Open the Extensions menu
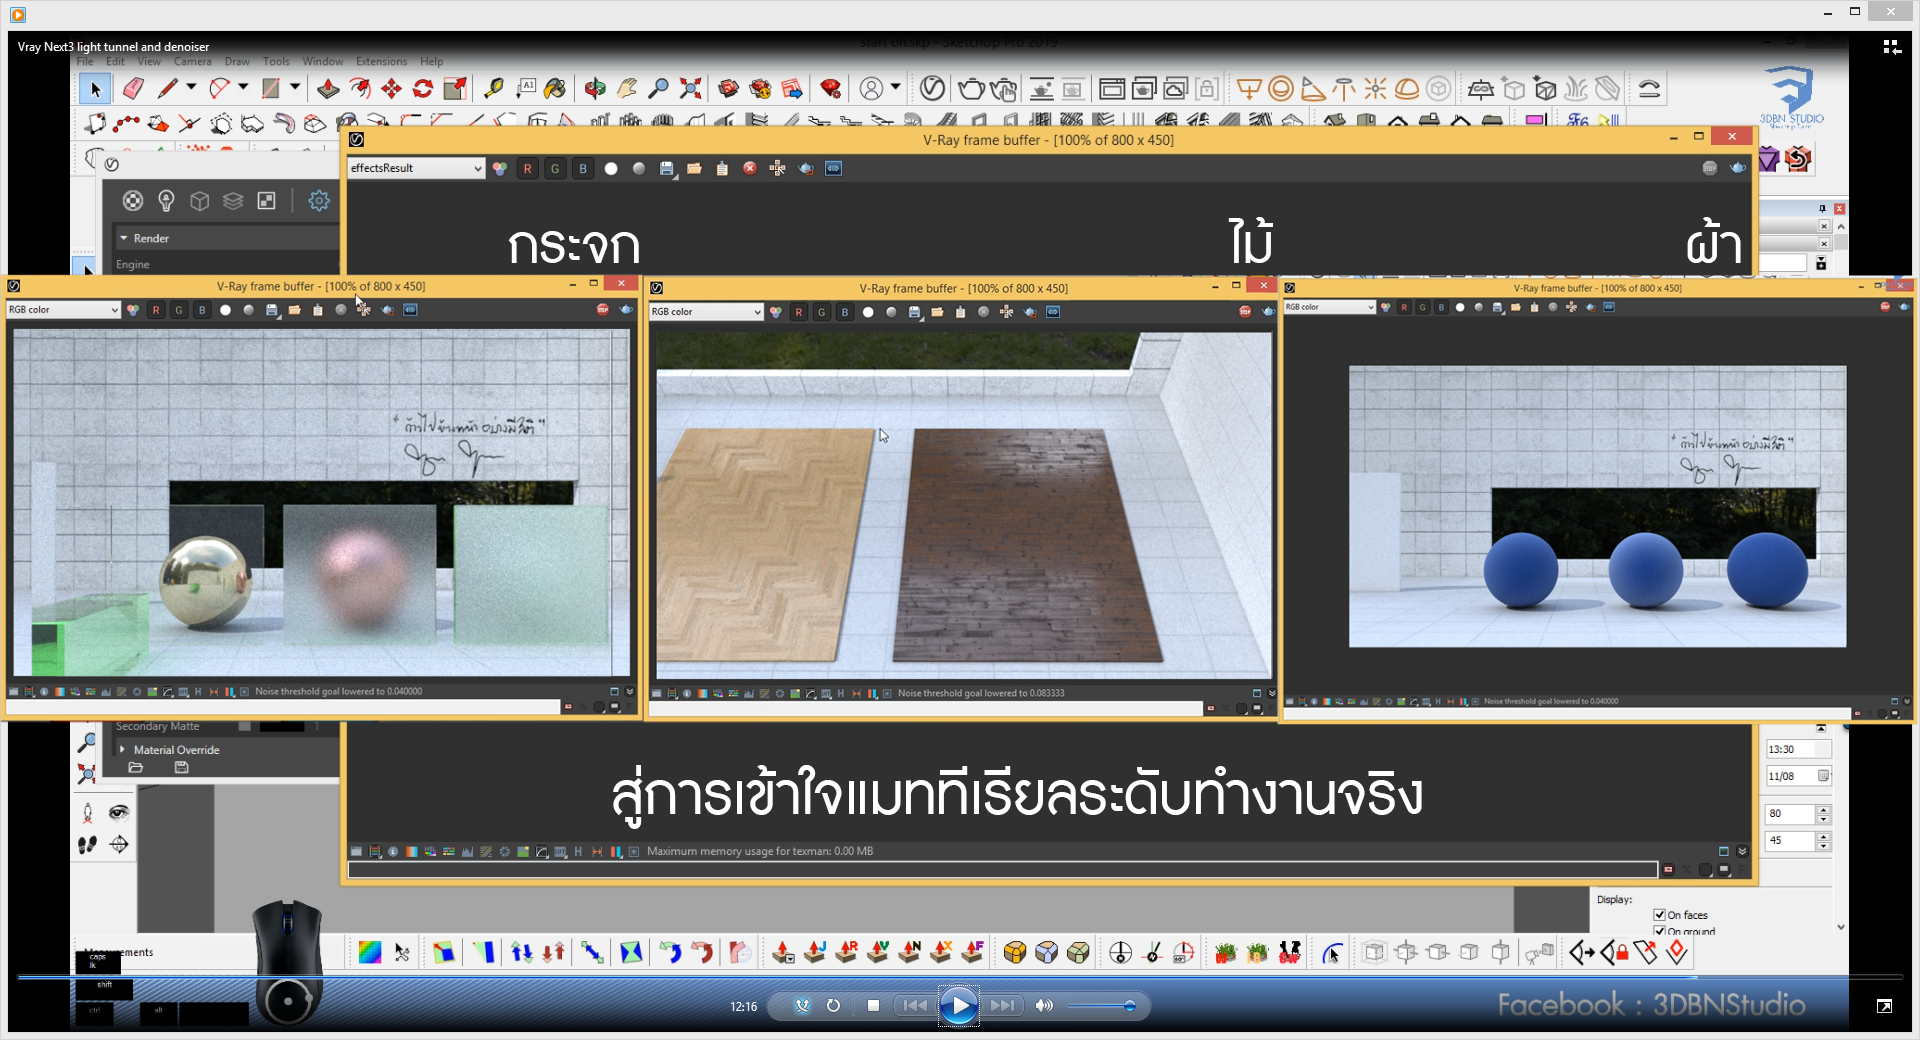Screen dimensions: 1920x1040 [381, 61]
